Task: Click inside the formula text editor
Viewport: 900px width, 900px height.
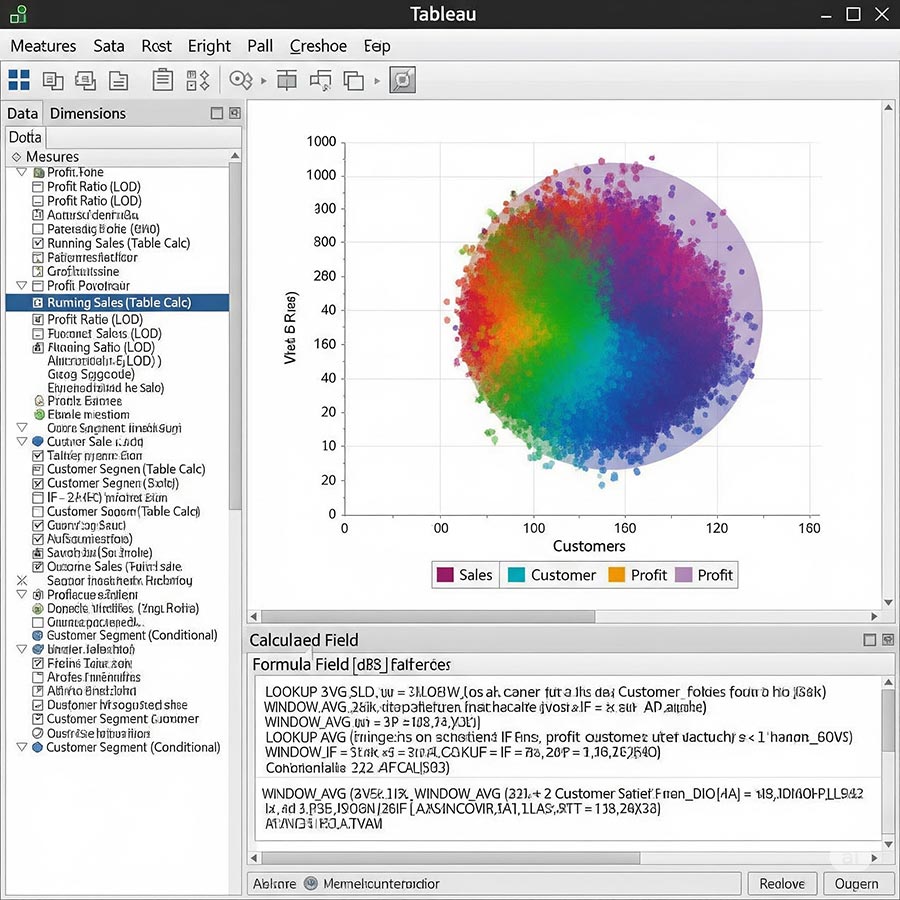Action: [x=568, y=758]
